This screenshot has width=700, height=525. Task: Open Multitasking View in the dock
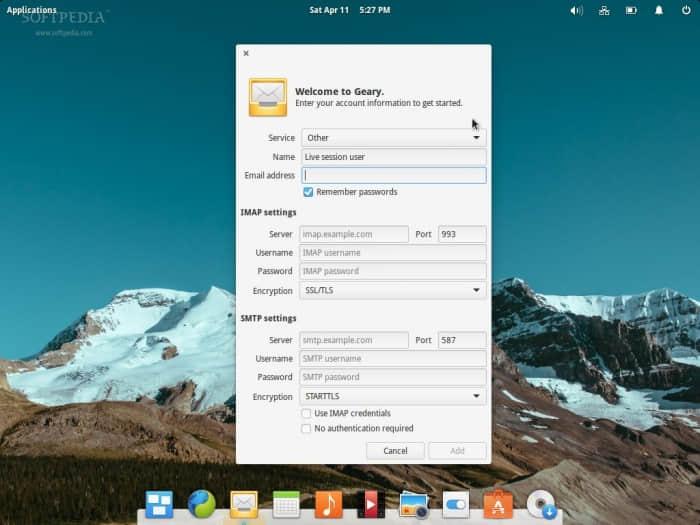pyautogui.click(x=159, y=504)
